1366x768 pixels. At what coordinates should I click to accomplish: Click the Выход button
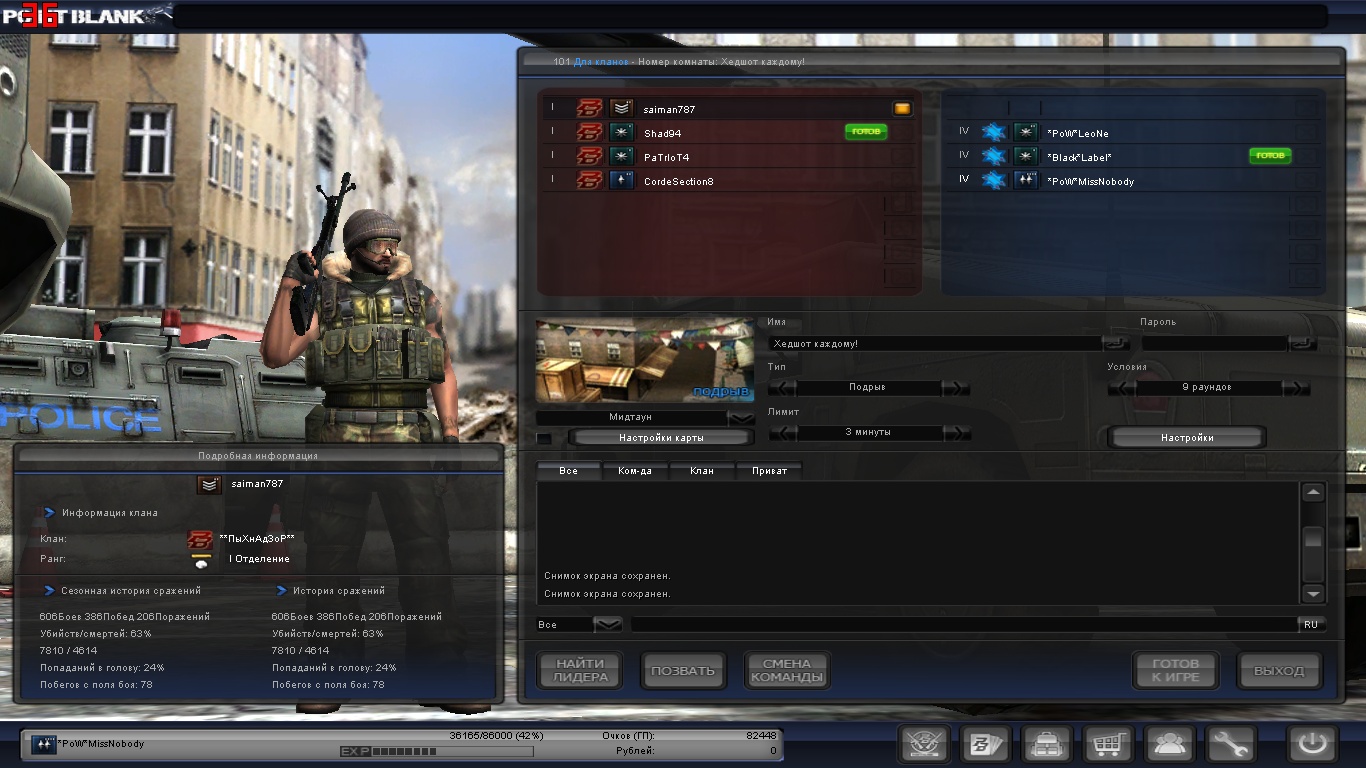[1279, 670]
